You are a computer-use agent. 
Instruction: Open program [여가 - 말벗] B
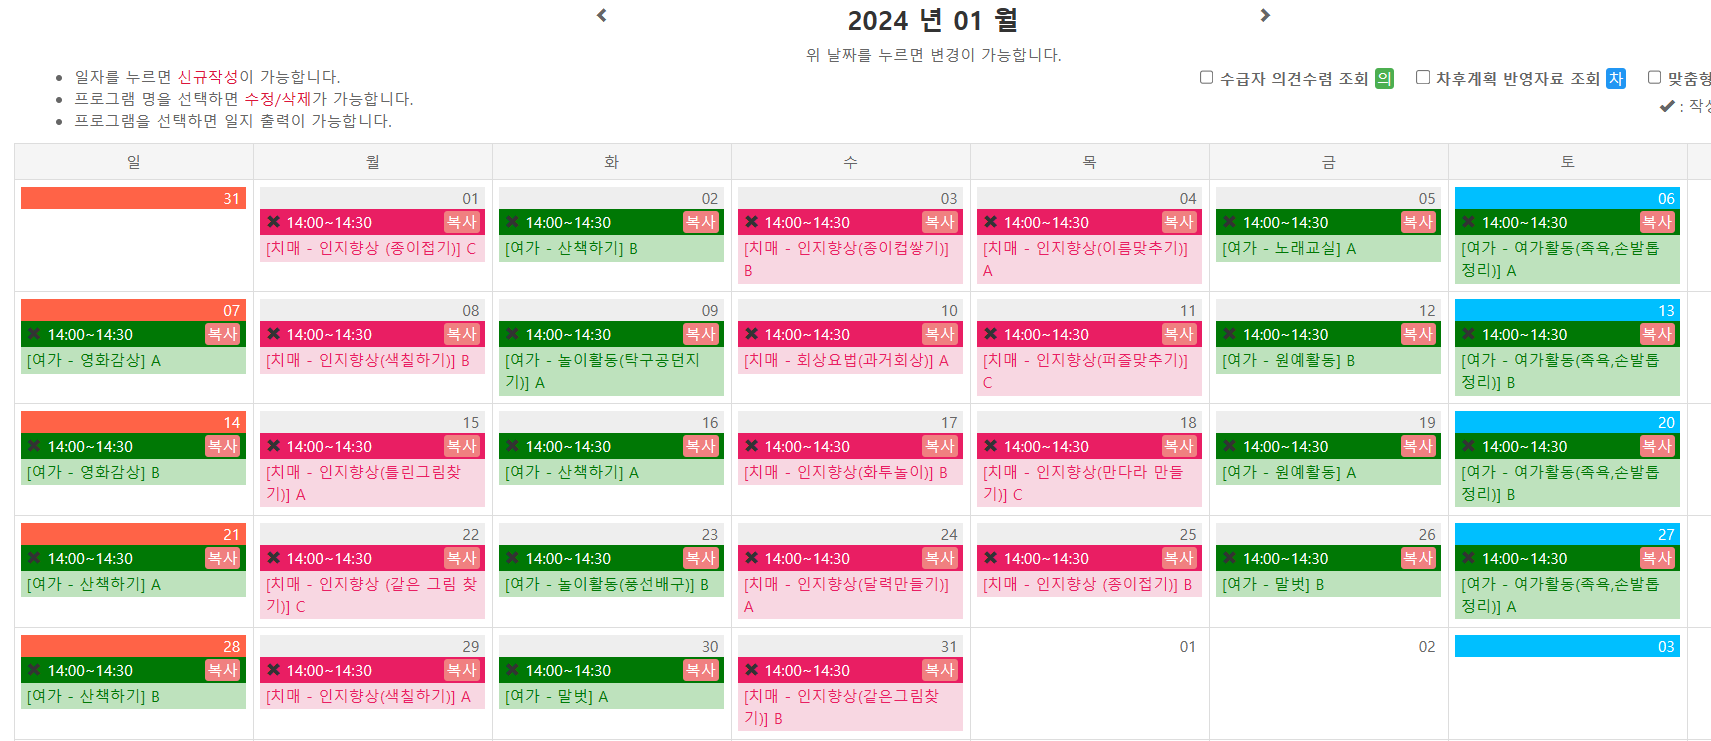point(1273,584)
